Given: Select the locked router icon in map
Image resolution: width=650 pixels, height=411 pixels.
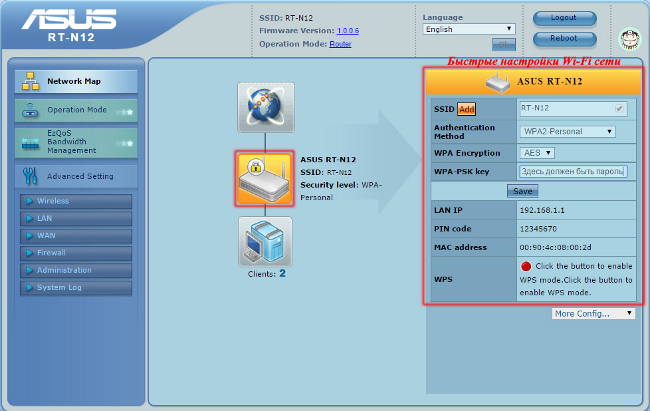Looking at the screenshot, I should (264, 179).
